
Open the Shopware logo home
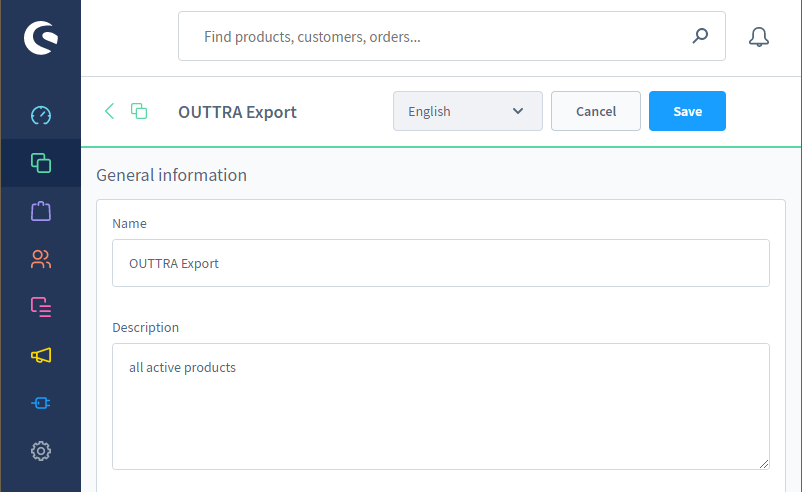point(41,37)
